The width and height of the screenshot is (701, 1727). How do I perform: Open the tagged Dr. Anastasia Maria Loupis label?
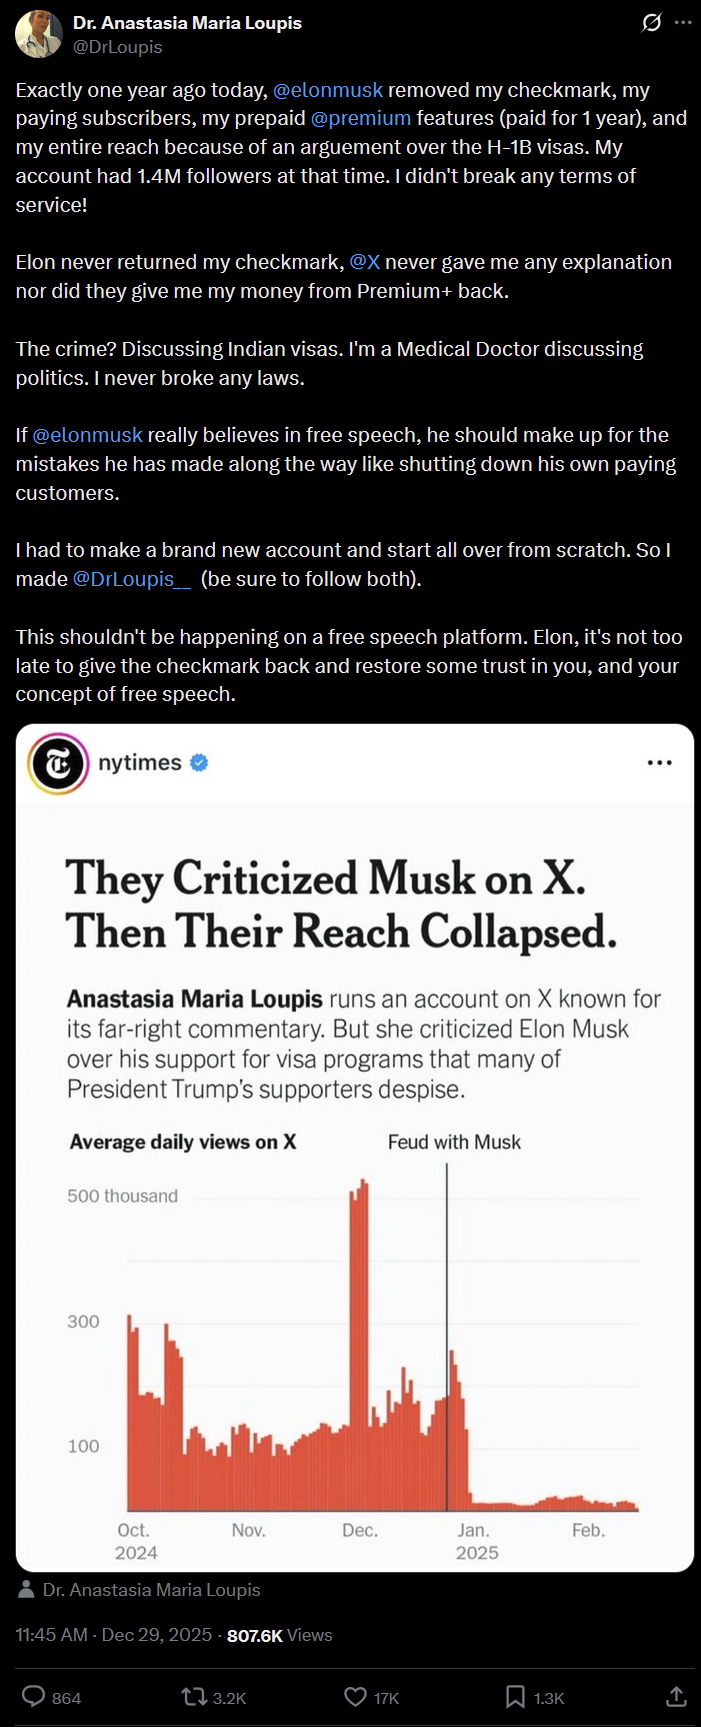151,1590
